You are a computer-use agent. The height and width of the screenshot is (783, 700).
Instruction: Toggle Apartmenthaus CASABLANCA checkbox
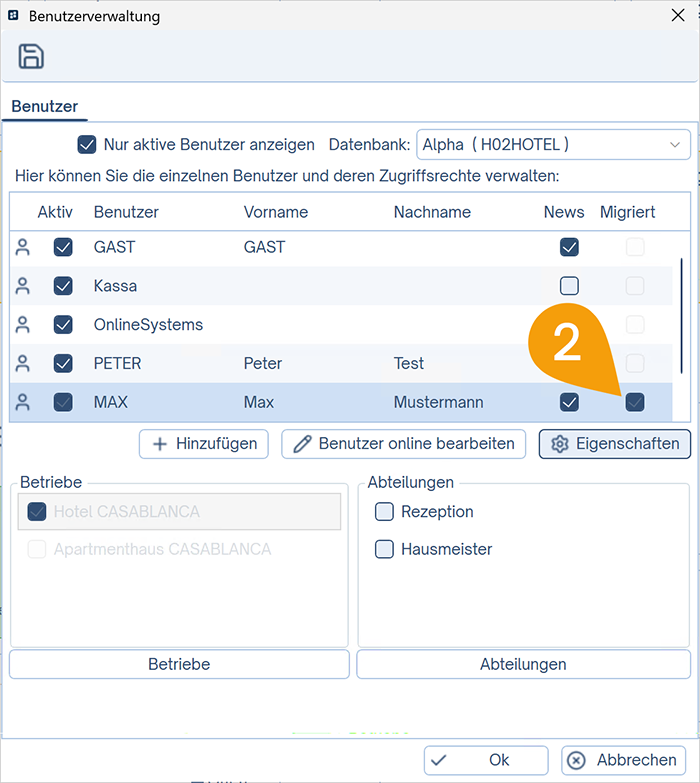point(37,549)
